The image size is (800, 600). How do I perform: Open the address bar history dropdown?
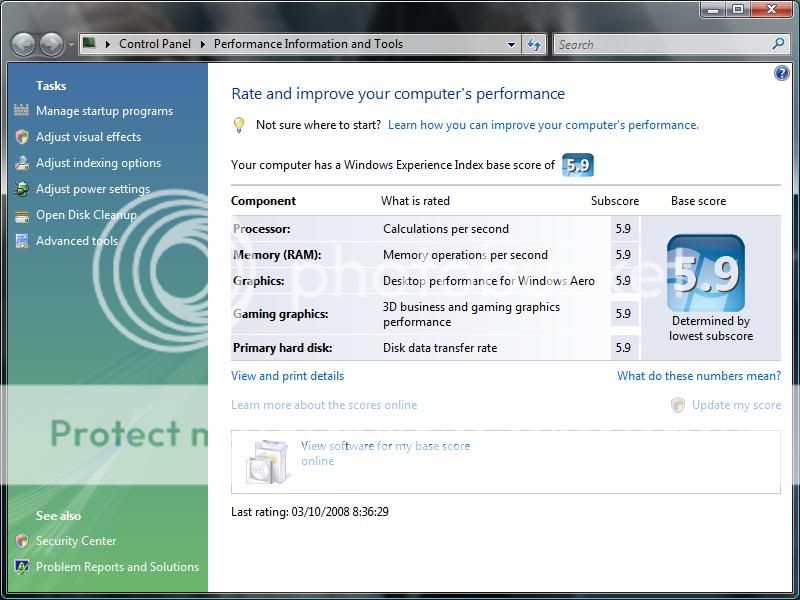[x=511, y=44]
